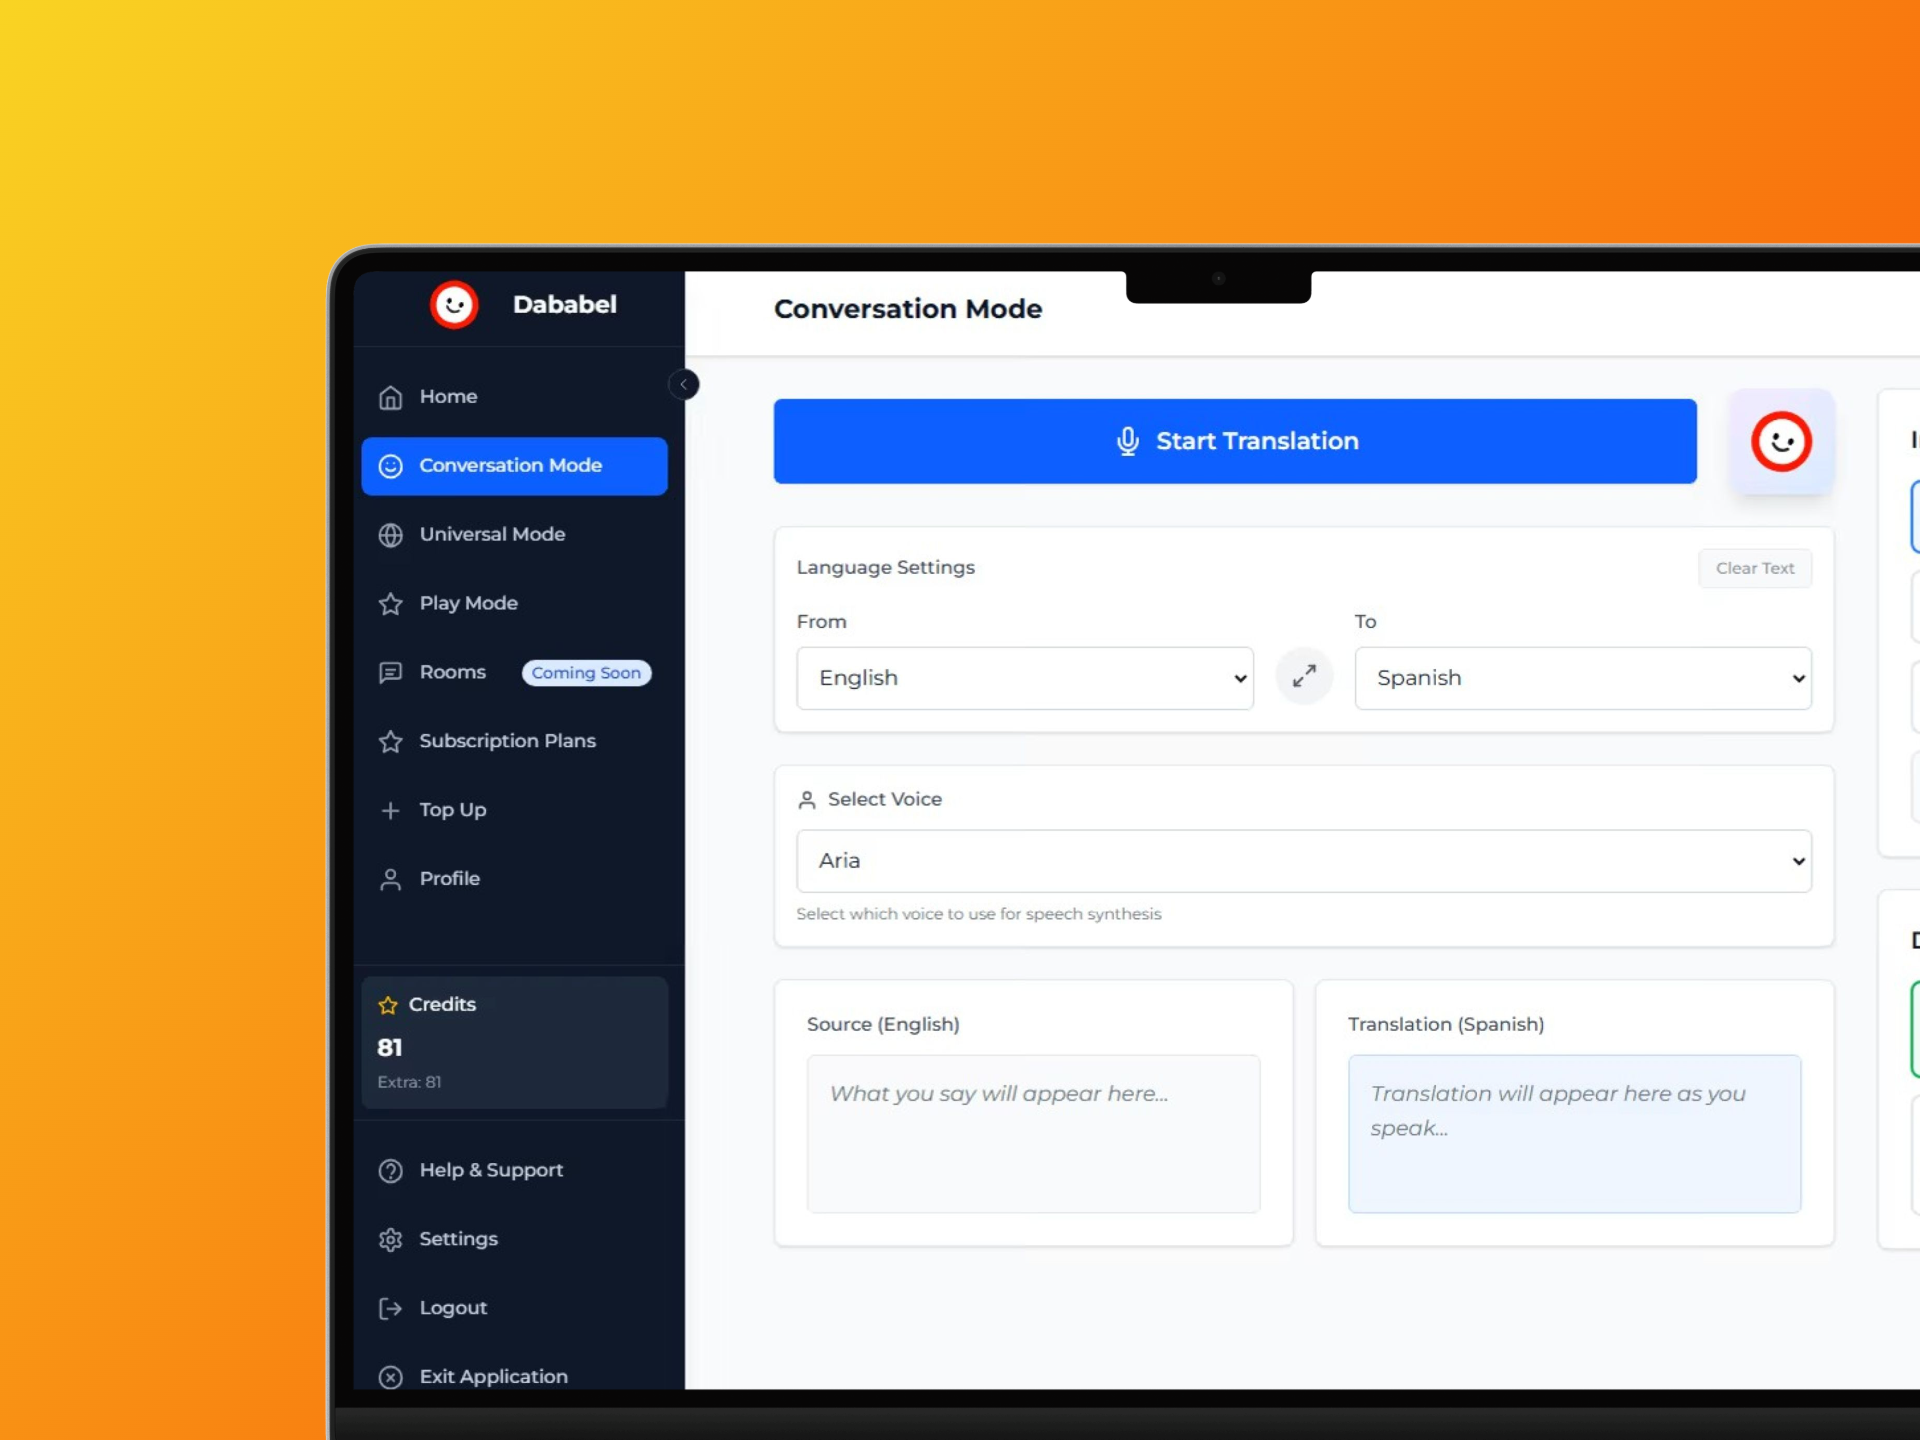Click the Language Settings label
The height and width of the screenshot is (1440, 1920).
click(x=885, y=568)
